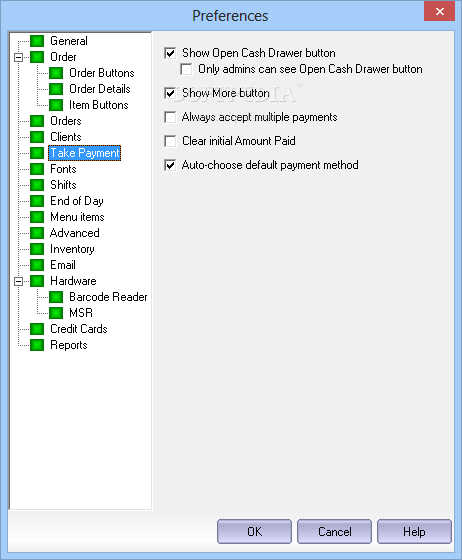Click the green icon beside Menu items
462x560 pixels.
click(37, 217)
